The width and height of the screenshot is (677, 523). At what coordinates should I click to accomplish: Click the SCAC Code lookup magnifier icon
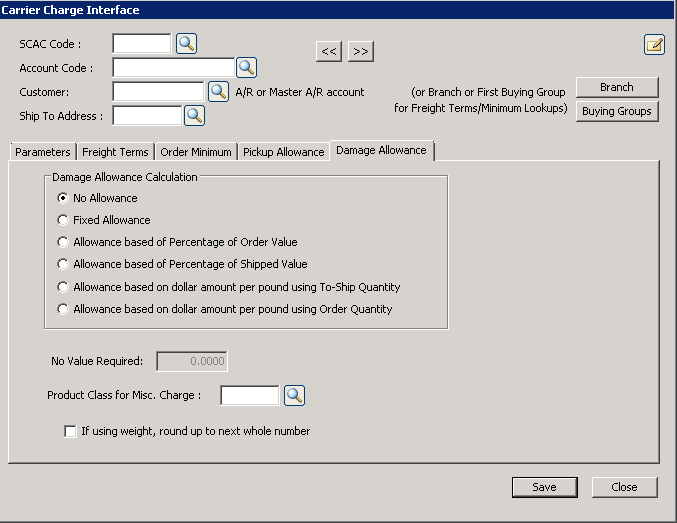click(186, 43)
